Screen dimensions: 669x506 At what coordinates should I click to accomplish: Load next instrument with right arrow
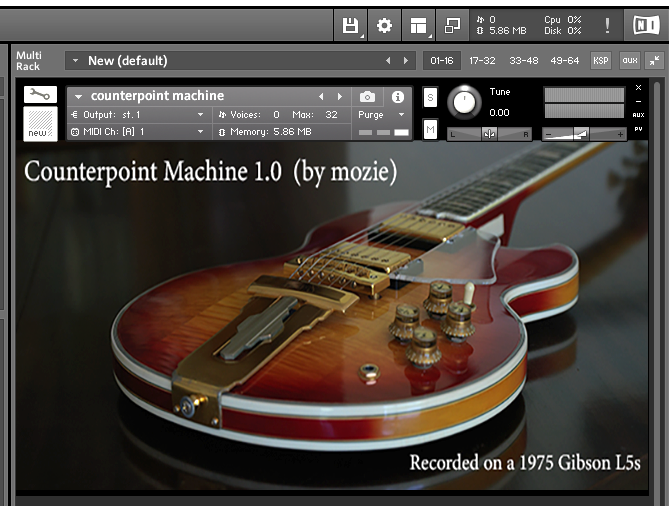pyautogui.click(x=340, y=97)
